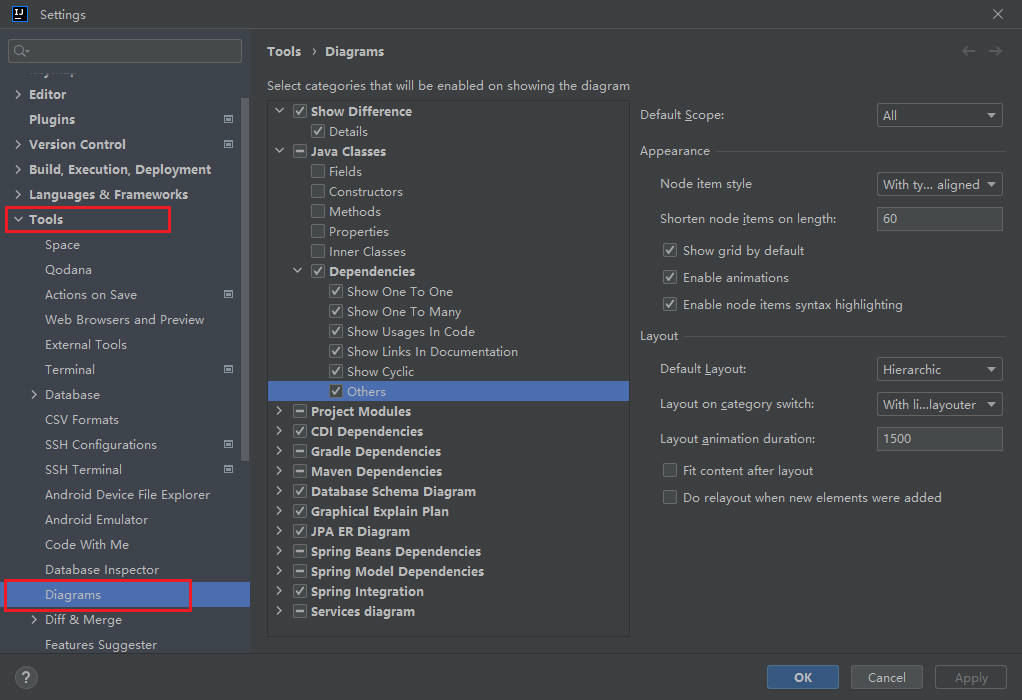1022x700 pixels.
Task: Click the search magnifier icon in search box
Action: pos(22,51)
